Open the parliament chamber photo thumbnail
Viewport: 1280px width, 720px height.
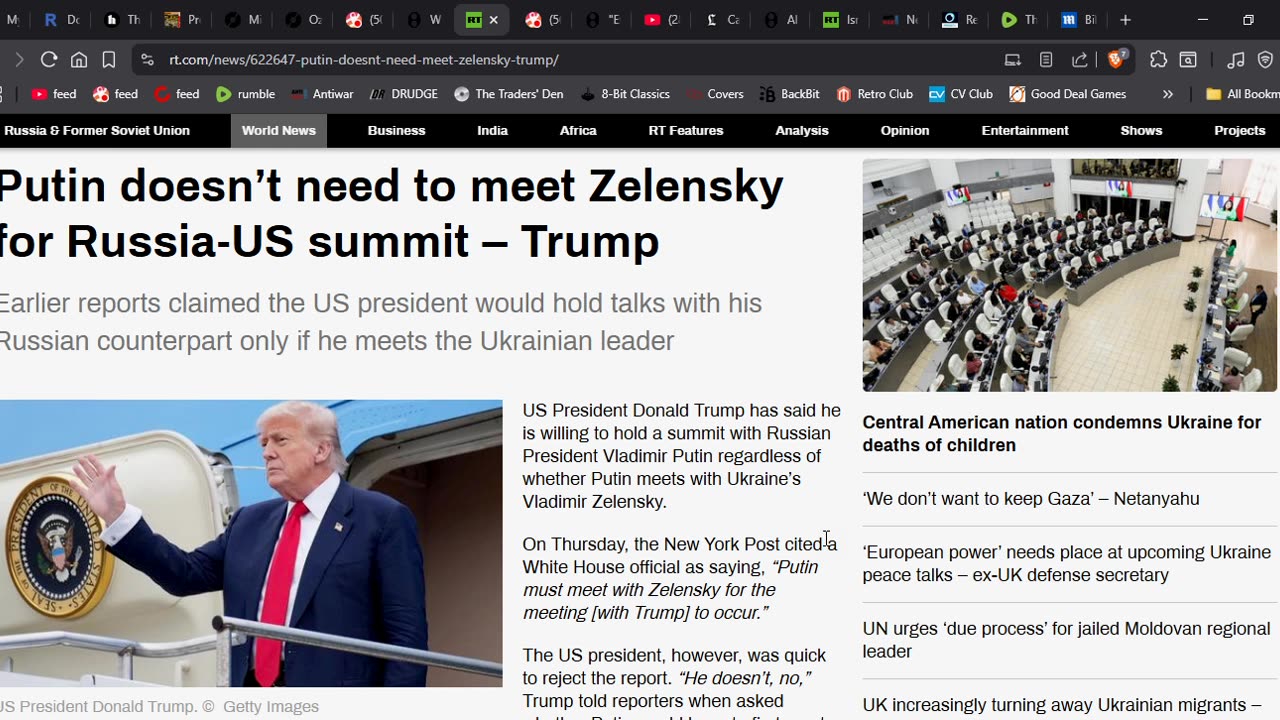pos(1070,275)
